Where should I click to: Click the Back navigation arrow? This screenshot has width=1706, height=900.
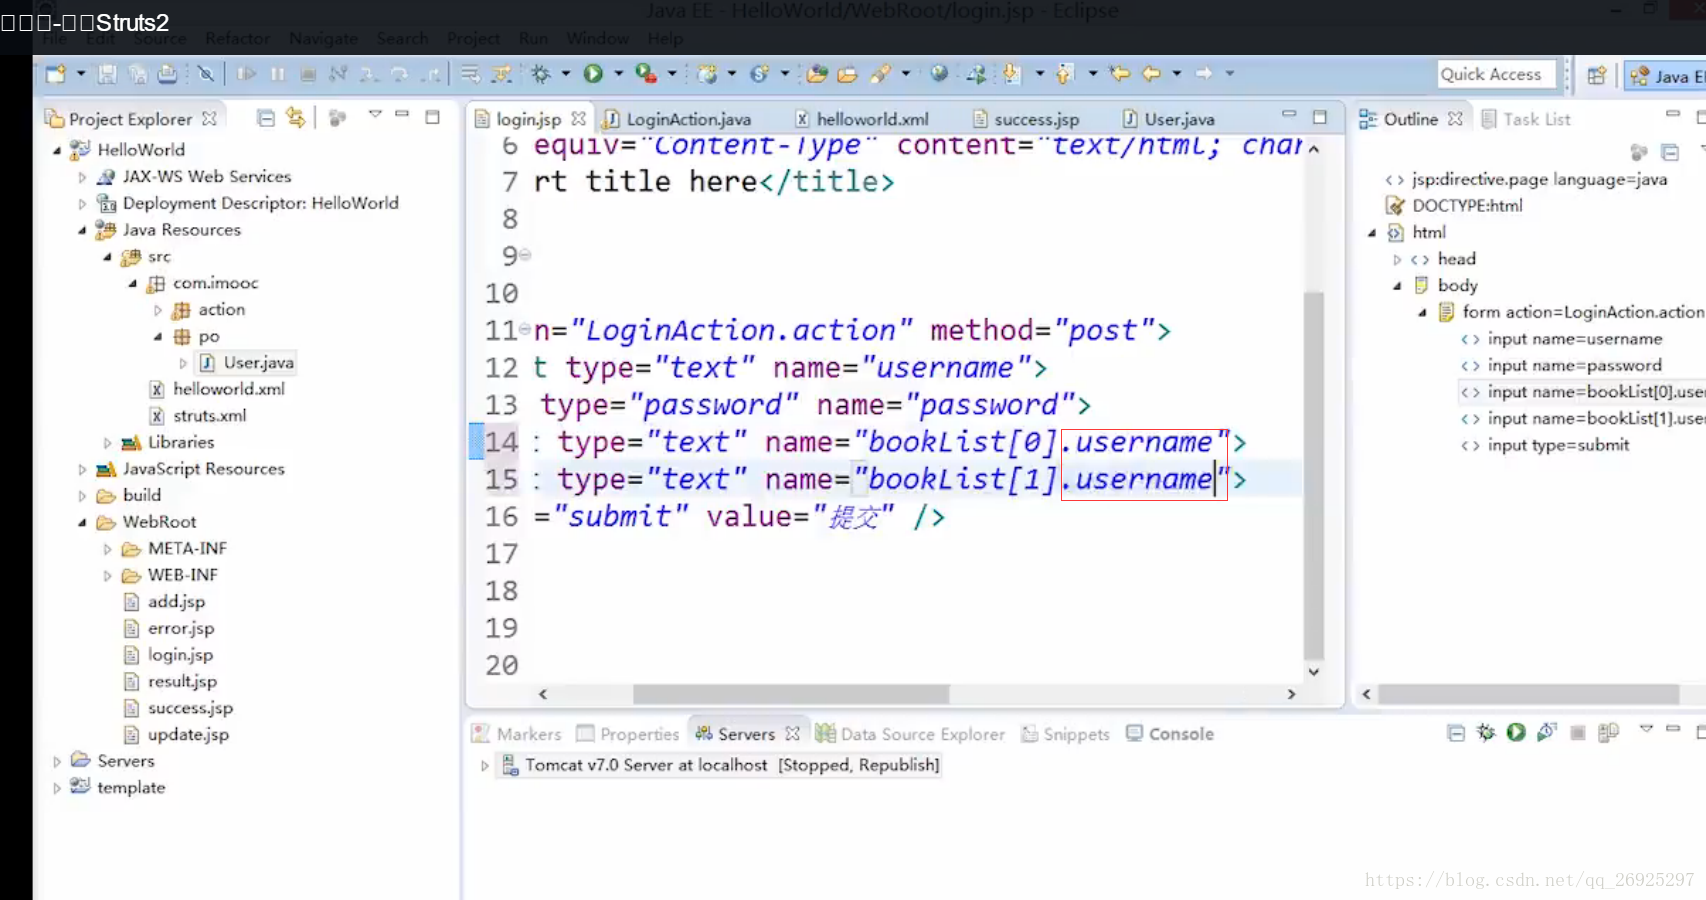tap(1152, 73)
